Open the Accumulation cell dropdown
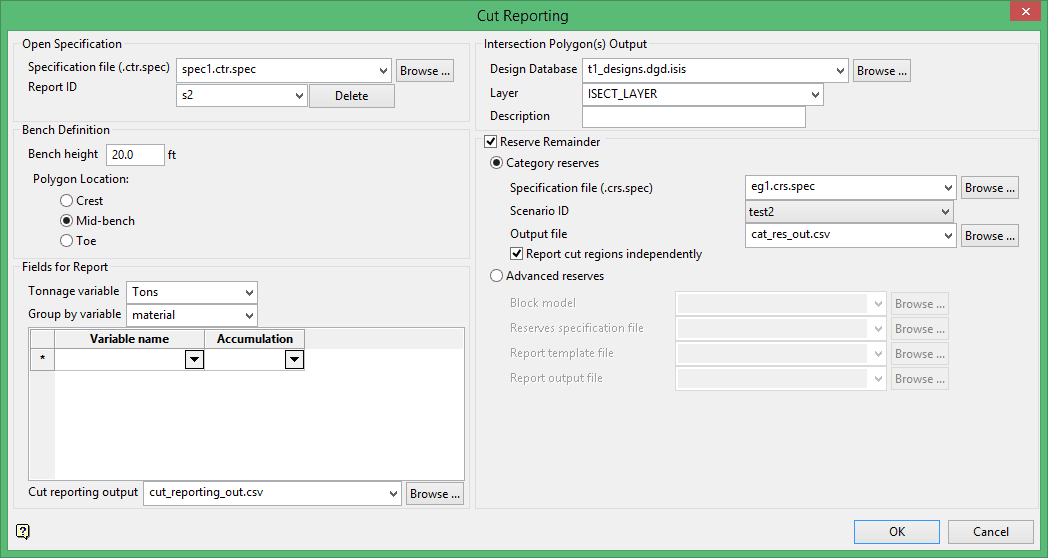 click(294, 360)
